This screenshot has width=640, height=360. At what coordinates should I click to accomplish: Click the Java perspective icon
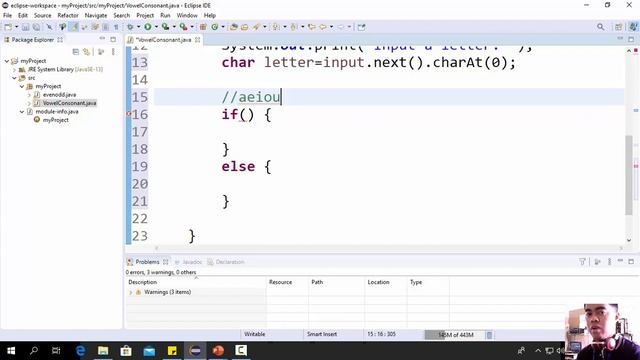tap(633, 27)
